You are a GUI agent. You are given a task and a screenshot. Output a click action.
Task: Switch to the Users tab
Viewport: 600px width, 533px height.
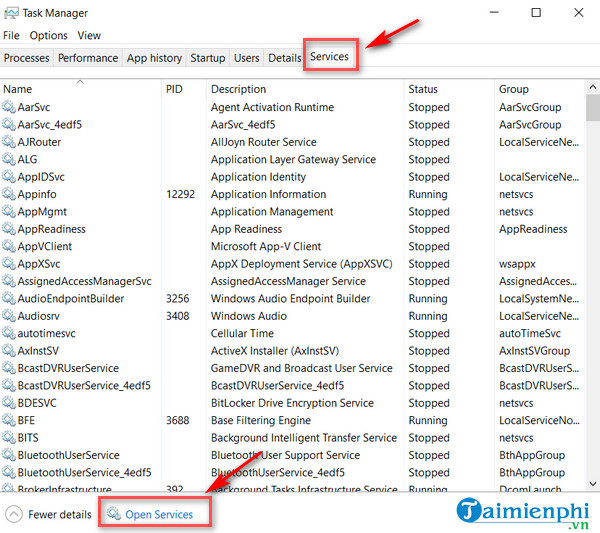(246, 58)
